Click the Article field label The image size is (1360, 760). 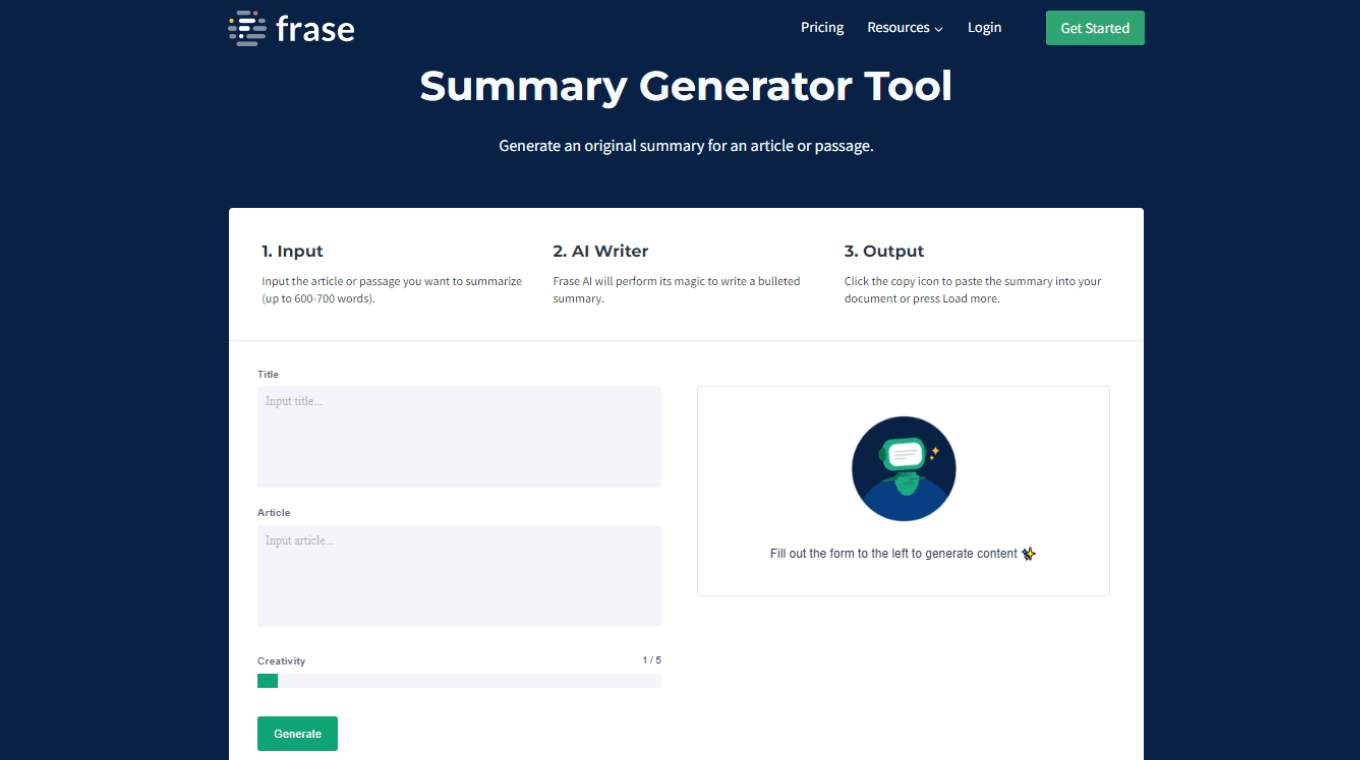(x=273, y=512)
